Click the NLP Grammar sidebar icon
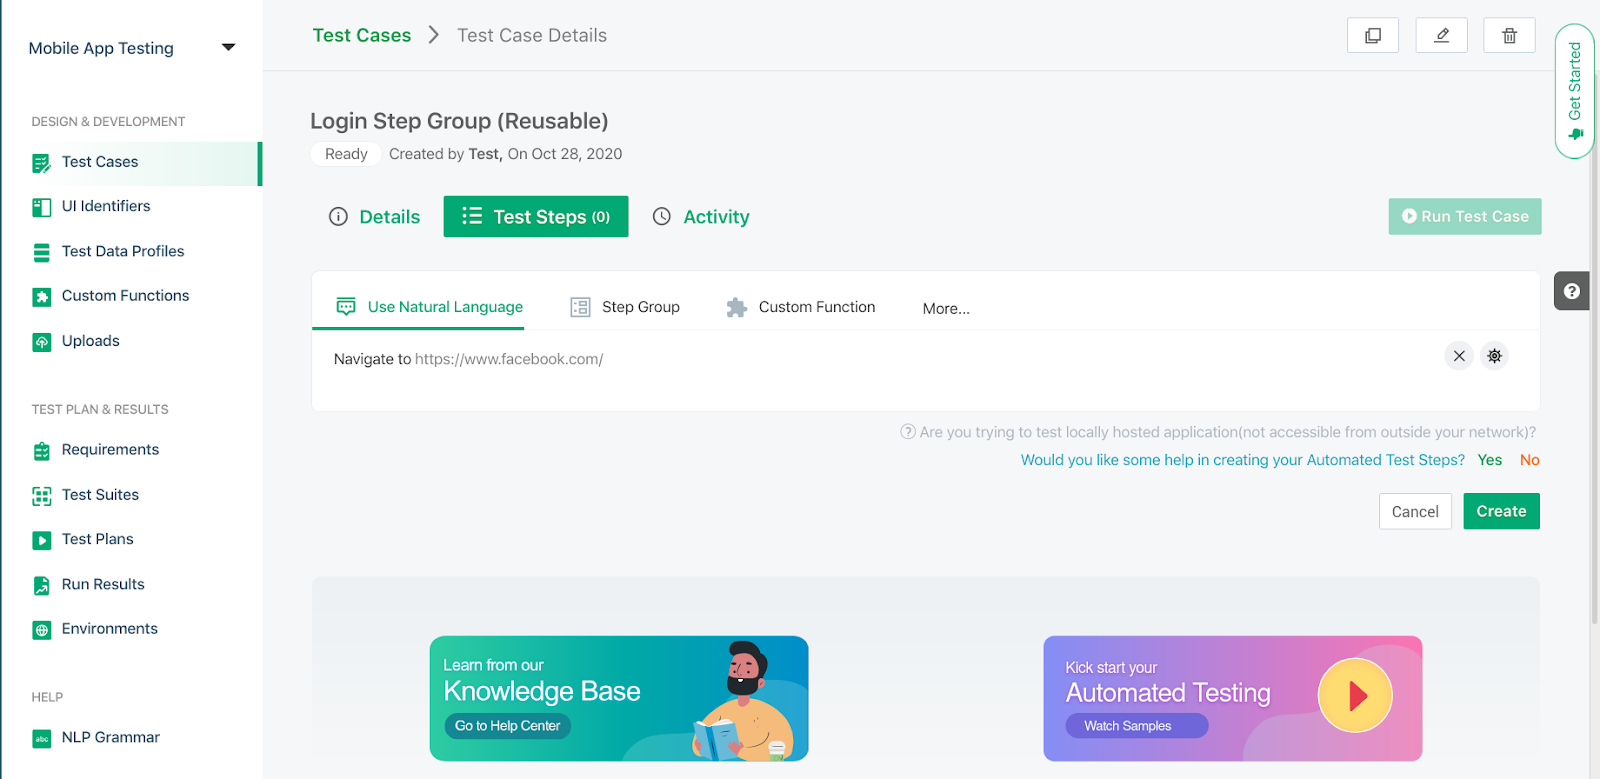 click(x=41, y=739)
